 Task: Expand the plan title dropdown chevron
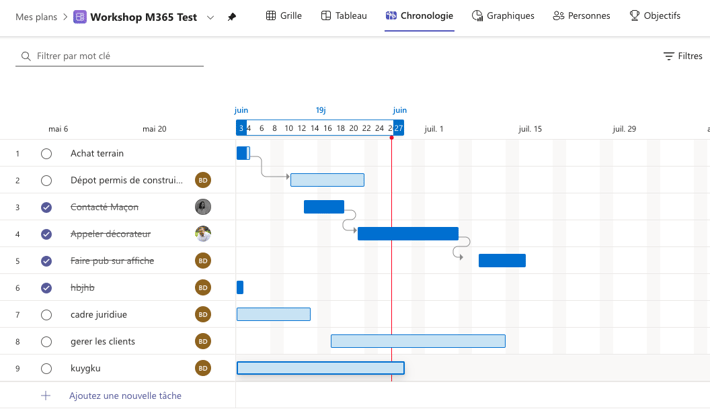[x=210, y=17]
